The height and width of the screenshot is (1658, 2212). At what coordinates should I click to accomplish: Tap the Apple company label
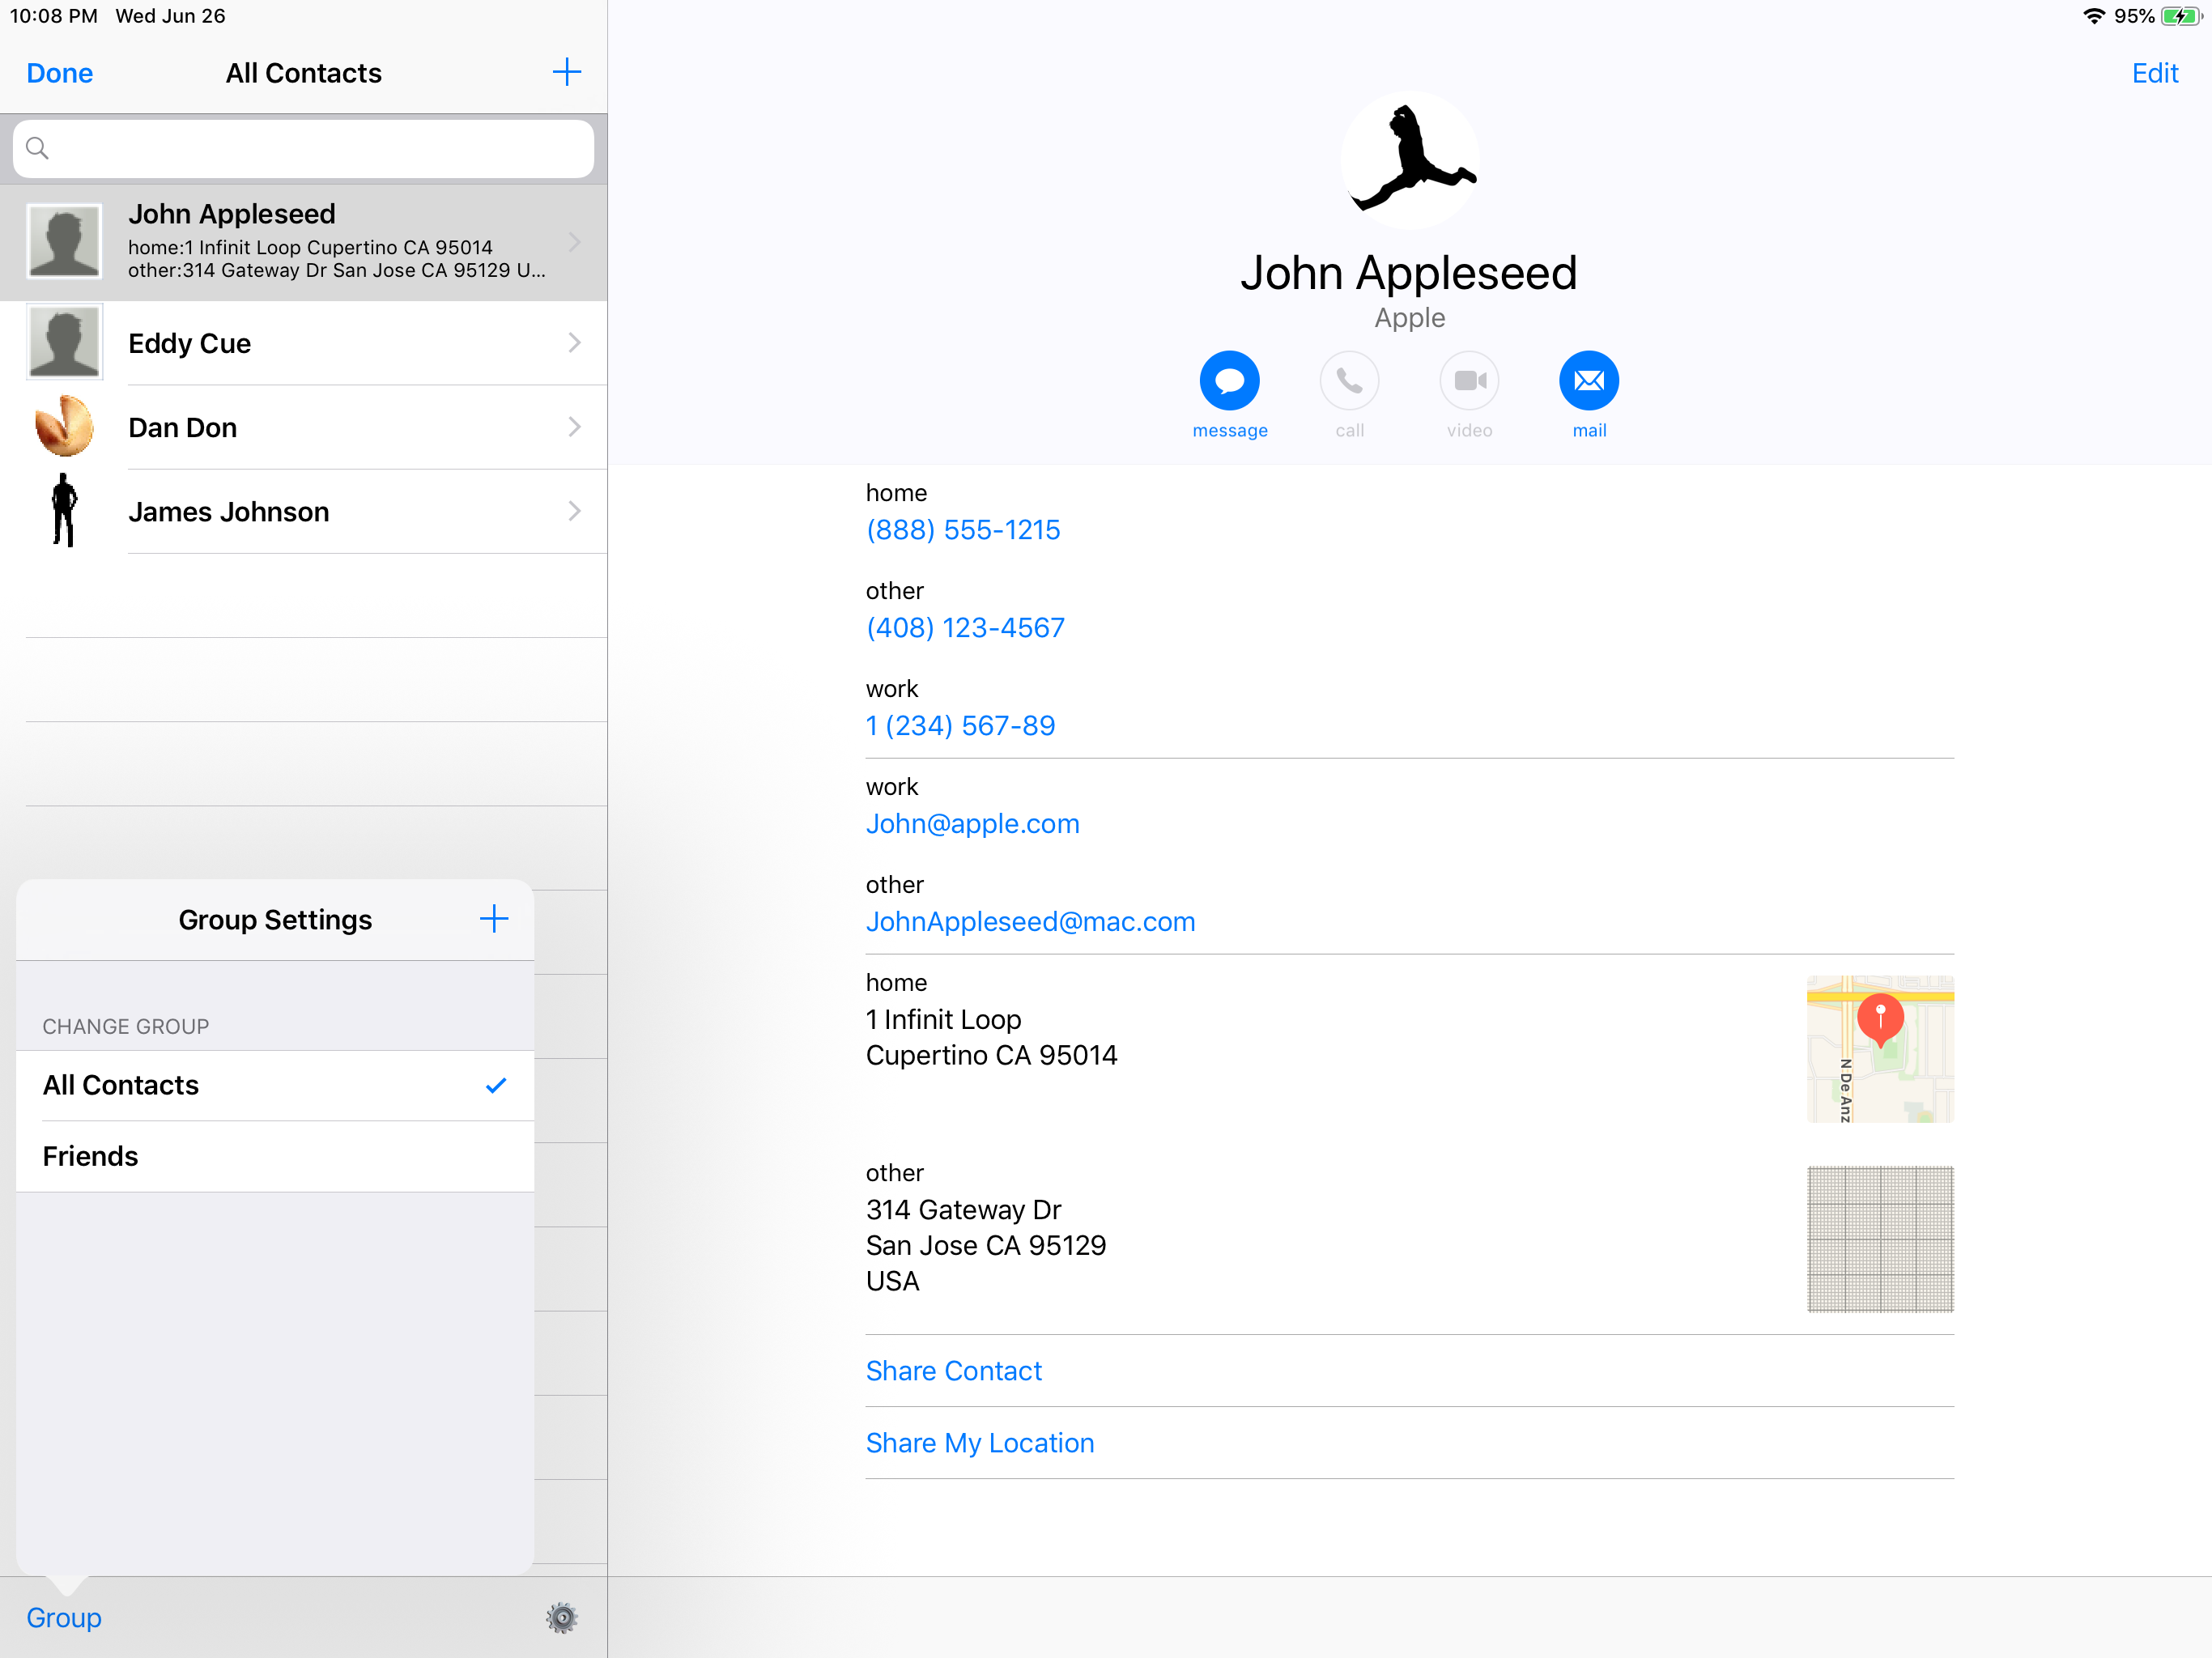[x=1409, y=318]
